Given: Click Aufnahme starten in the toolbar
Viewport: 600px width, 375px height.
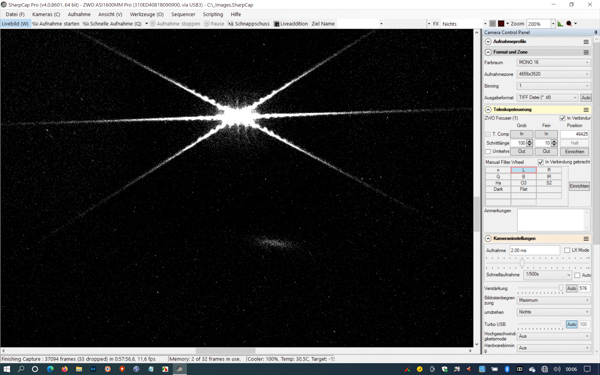Looking at the screenshot, I should [56, 24].
